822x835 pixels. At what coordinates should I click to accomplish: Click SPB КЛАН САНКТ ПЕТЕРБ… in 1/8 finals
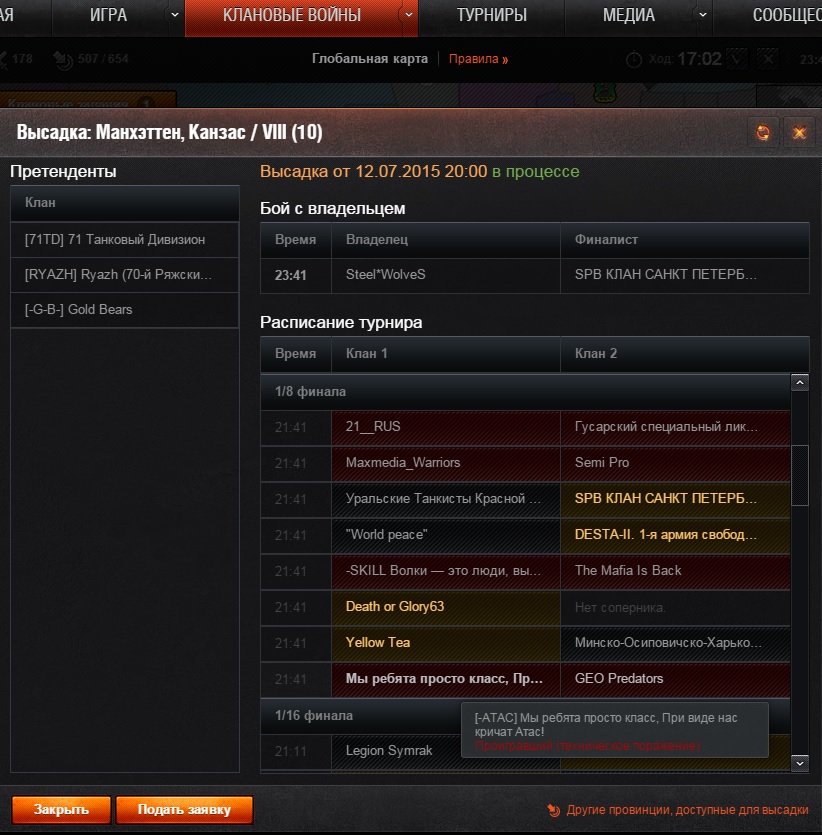[675, 499]
